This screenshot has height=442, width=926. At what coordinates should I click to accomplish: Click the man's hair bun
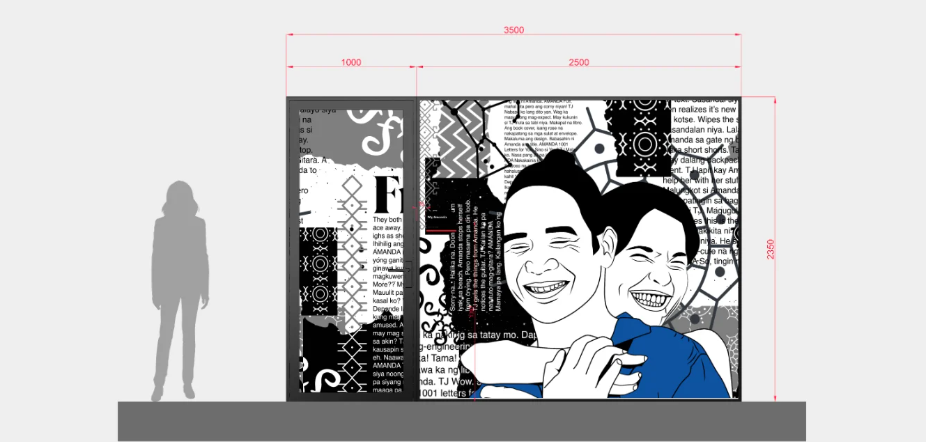point(559,161)
